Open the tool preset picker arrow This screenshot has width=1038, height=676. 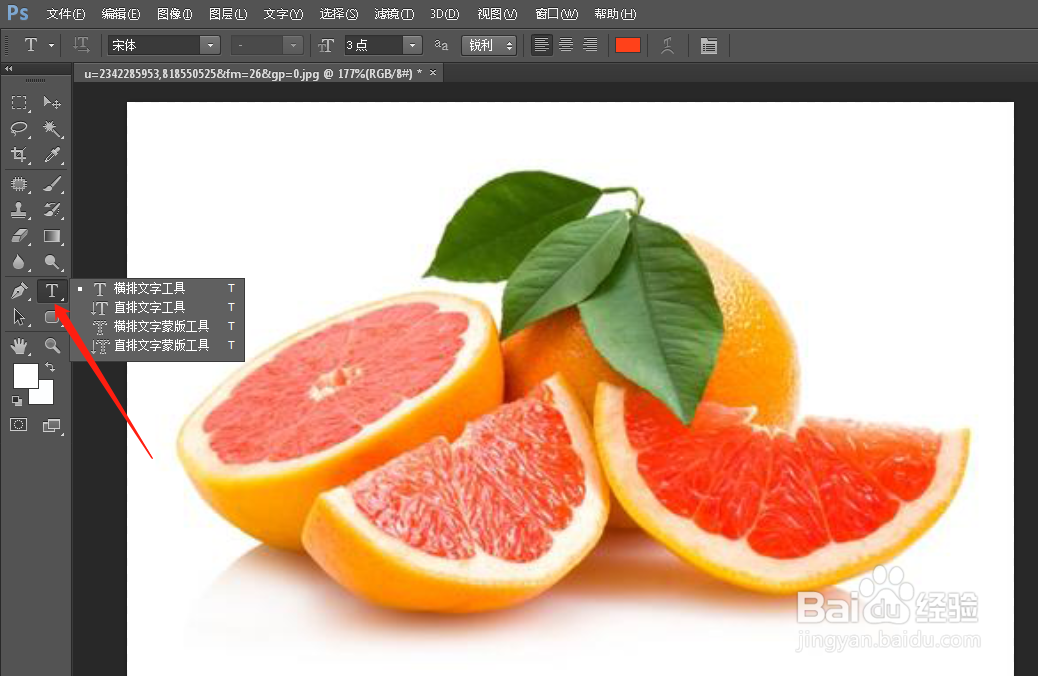(51, 45)
